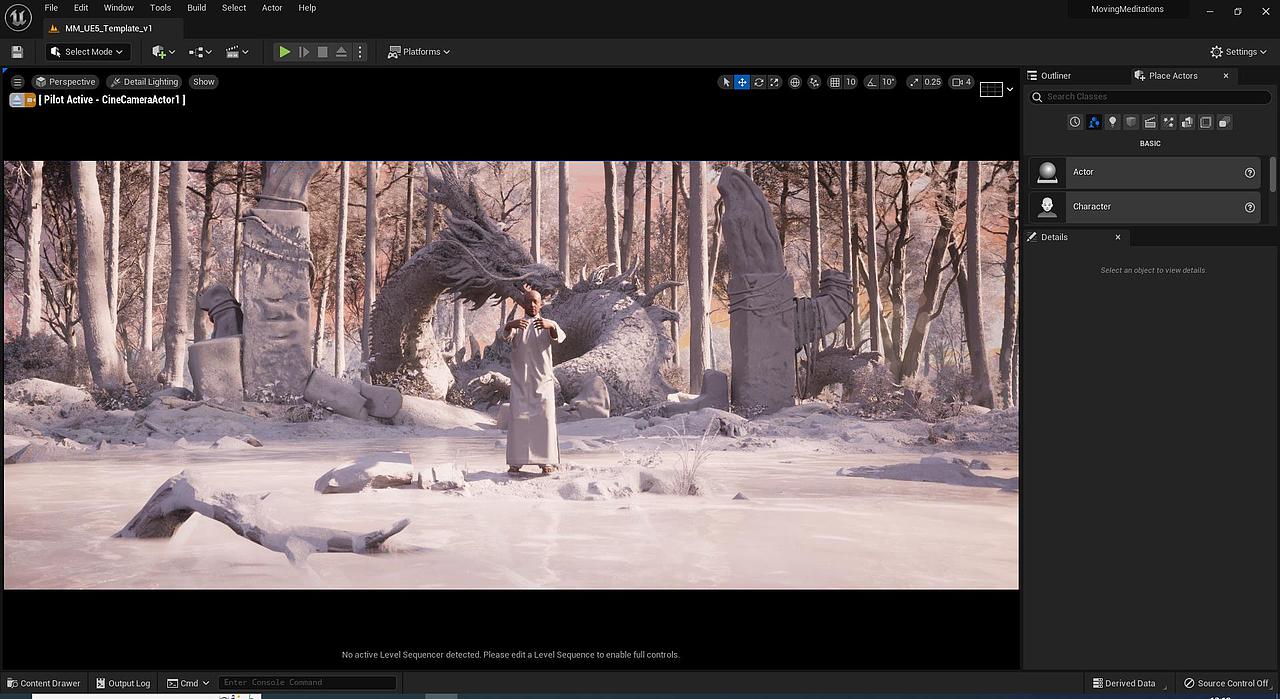This screenshot has width=1280, height=699.
Task: Change scale snap value 0.25
Action: click(933, 82)
